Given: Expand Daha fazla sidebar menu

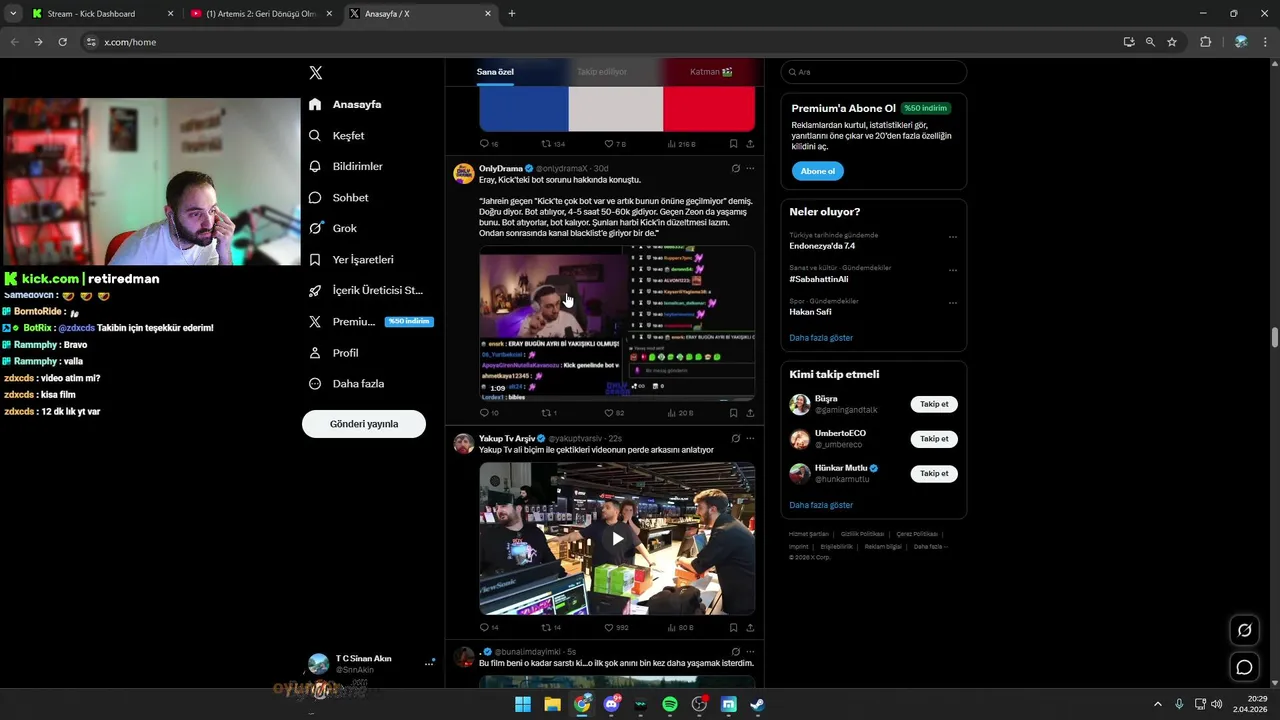Looking at the screenshot, I should tap(346, 383).
